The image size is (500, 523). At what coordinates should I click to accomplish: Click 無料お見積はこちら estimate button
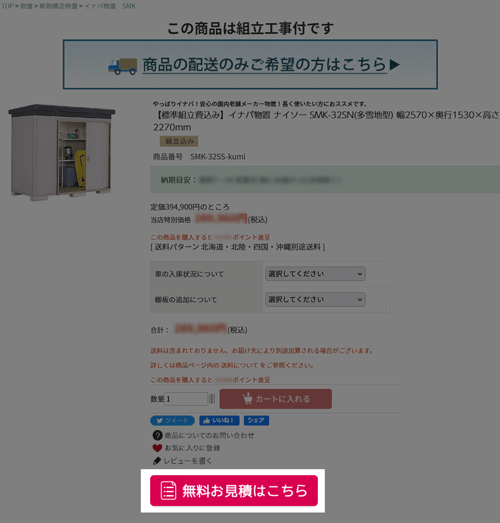pyautogui.click(x=234, y=491)
